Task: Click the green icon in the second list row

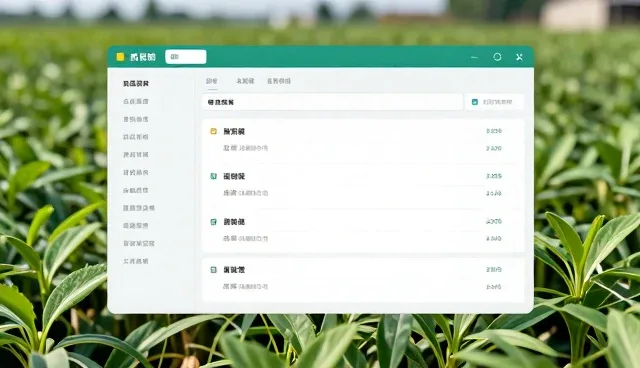Action: (213, 176)
